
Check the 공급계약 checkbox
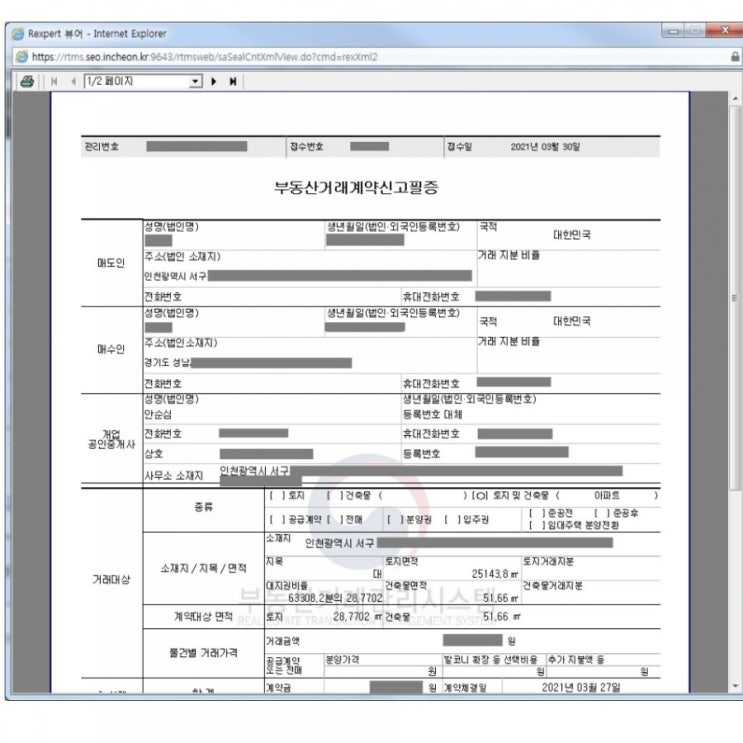(277, 520)
